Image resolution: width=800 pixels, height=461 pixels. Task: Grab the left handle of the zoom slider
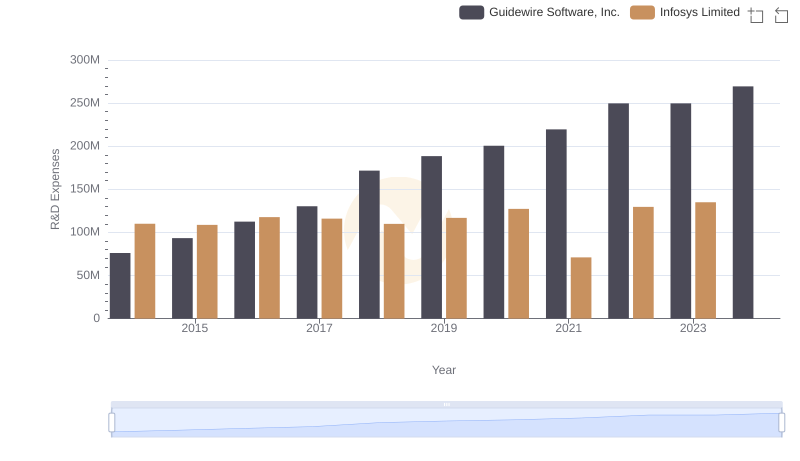coord(112,422)
